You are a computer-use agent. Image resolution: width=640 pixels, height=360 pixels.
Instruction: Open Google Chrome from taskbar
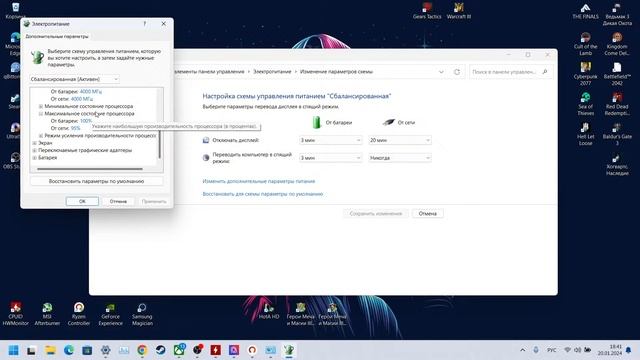tap(142, 350)
